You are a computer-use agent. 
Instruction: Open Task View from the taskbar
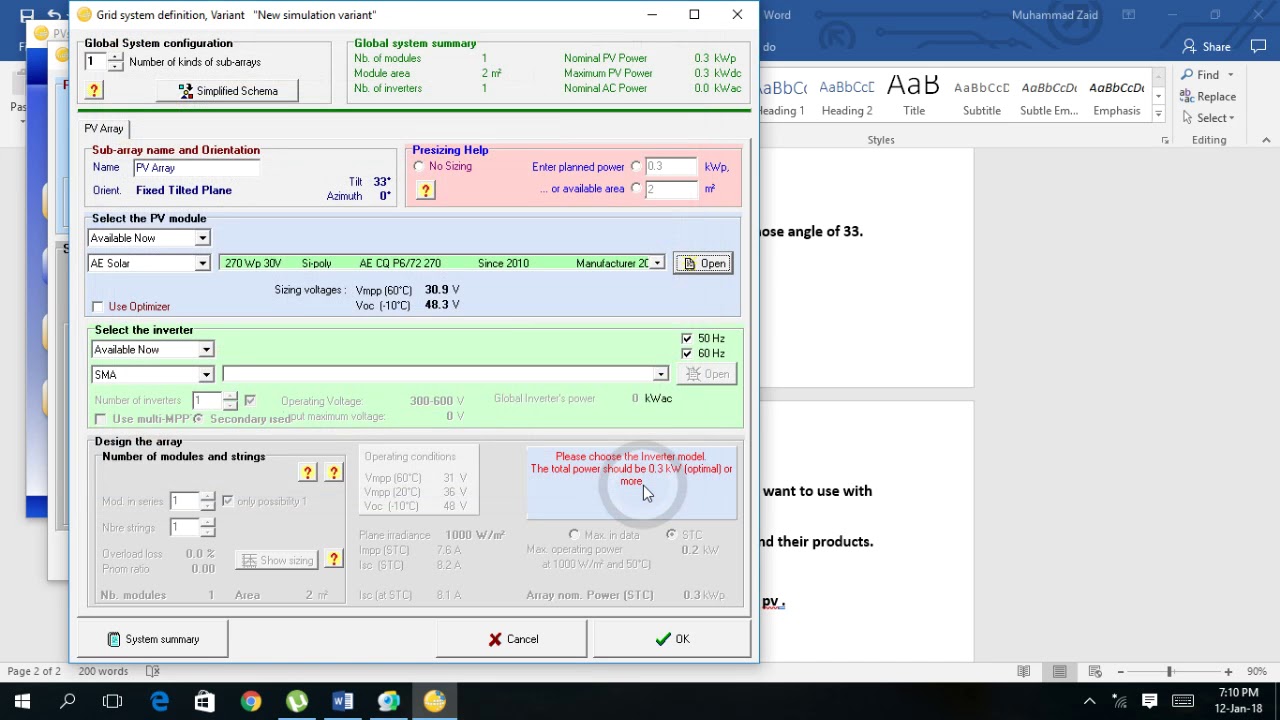coord(113,701)
